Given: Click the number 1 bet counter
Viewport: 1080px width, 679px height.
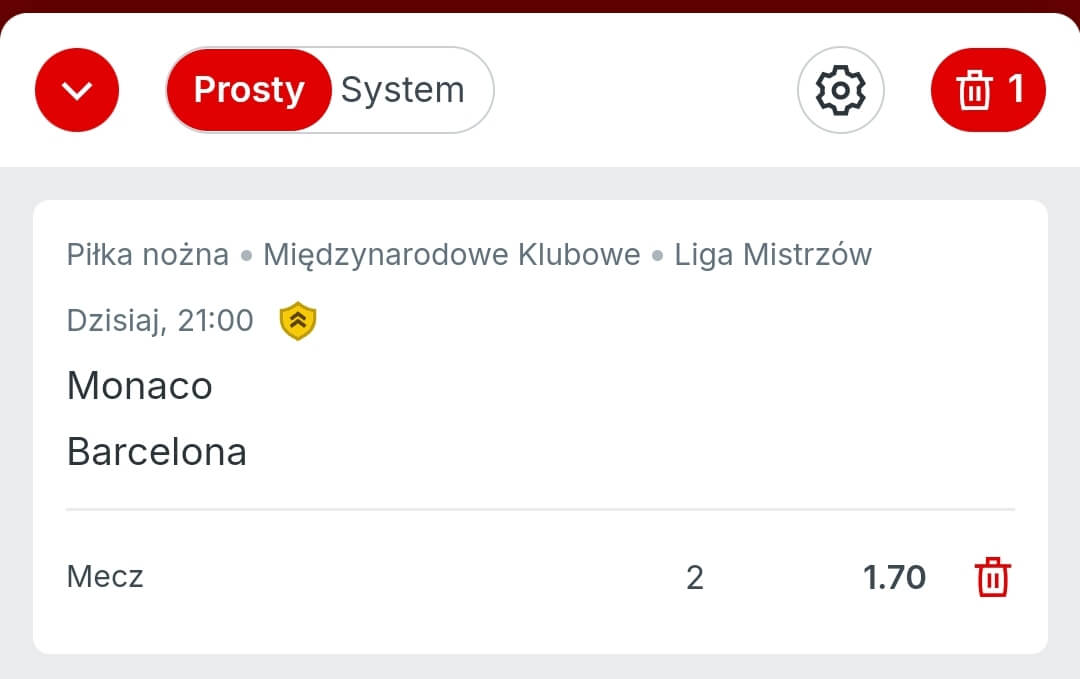Looking at the screenshot, I should (x=1016, y=90).
